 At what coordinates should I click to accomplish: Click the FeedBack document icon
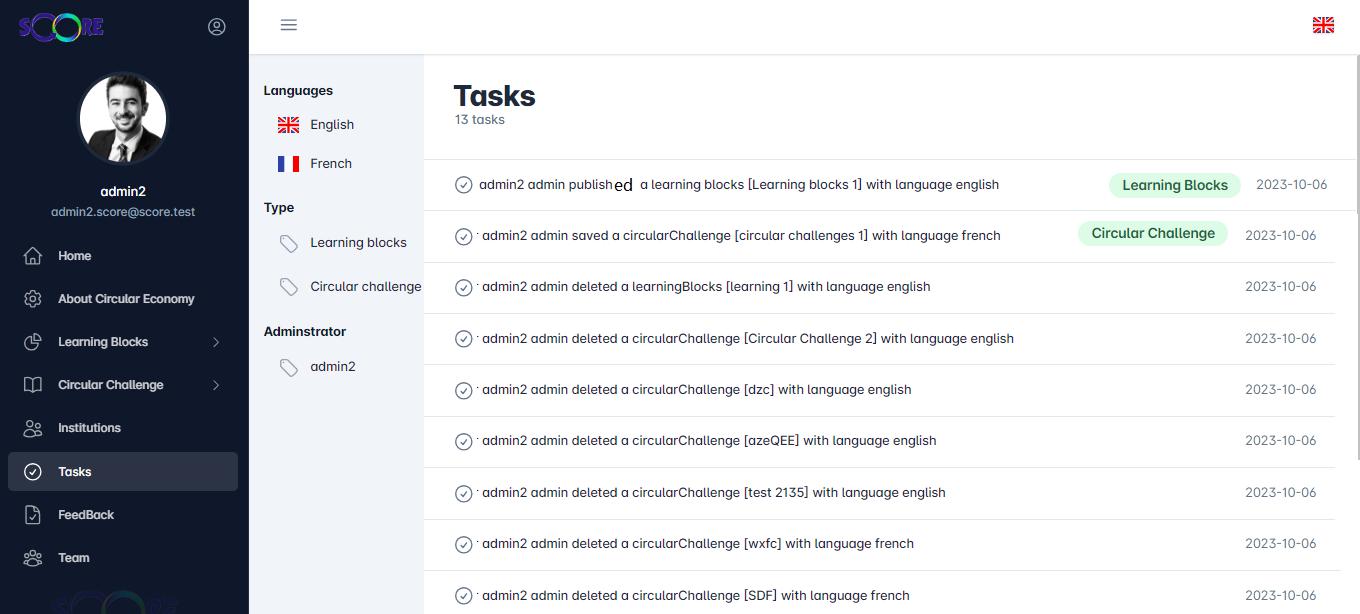(33, 515)
